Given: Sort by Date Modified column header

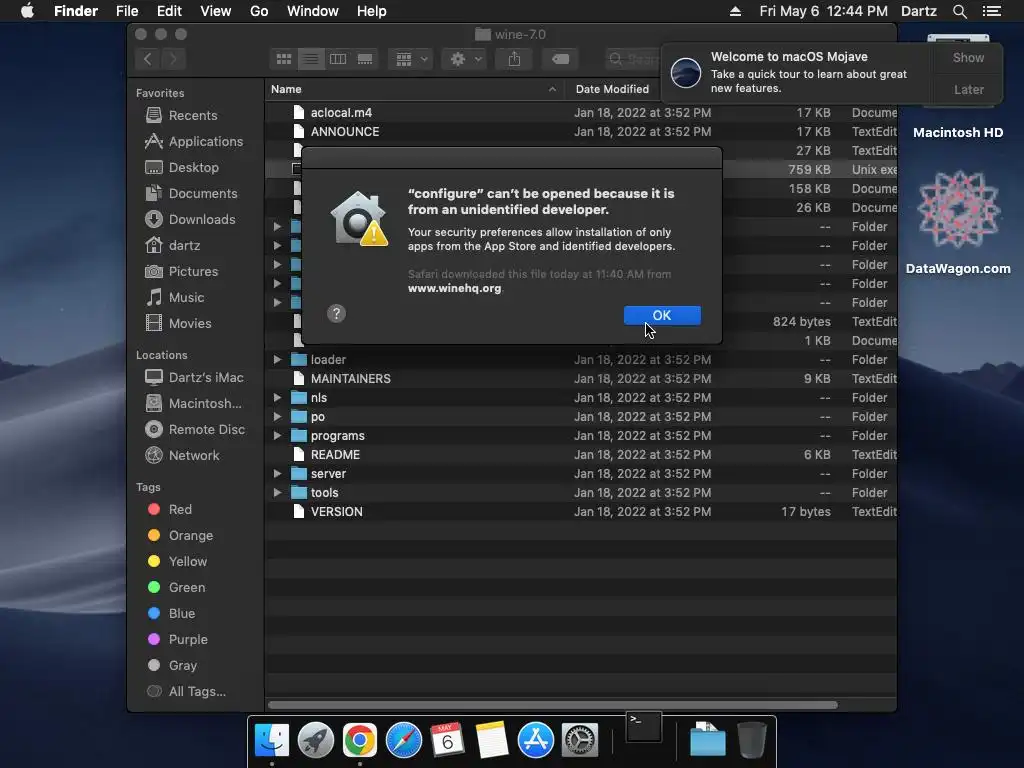Looking at the screenshot, I should click(612, 89).
